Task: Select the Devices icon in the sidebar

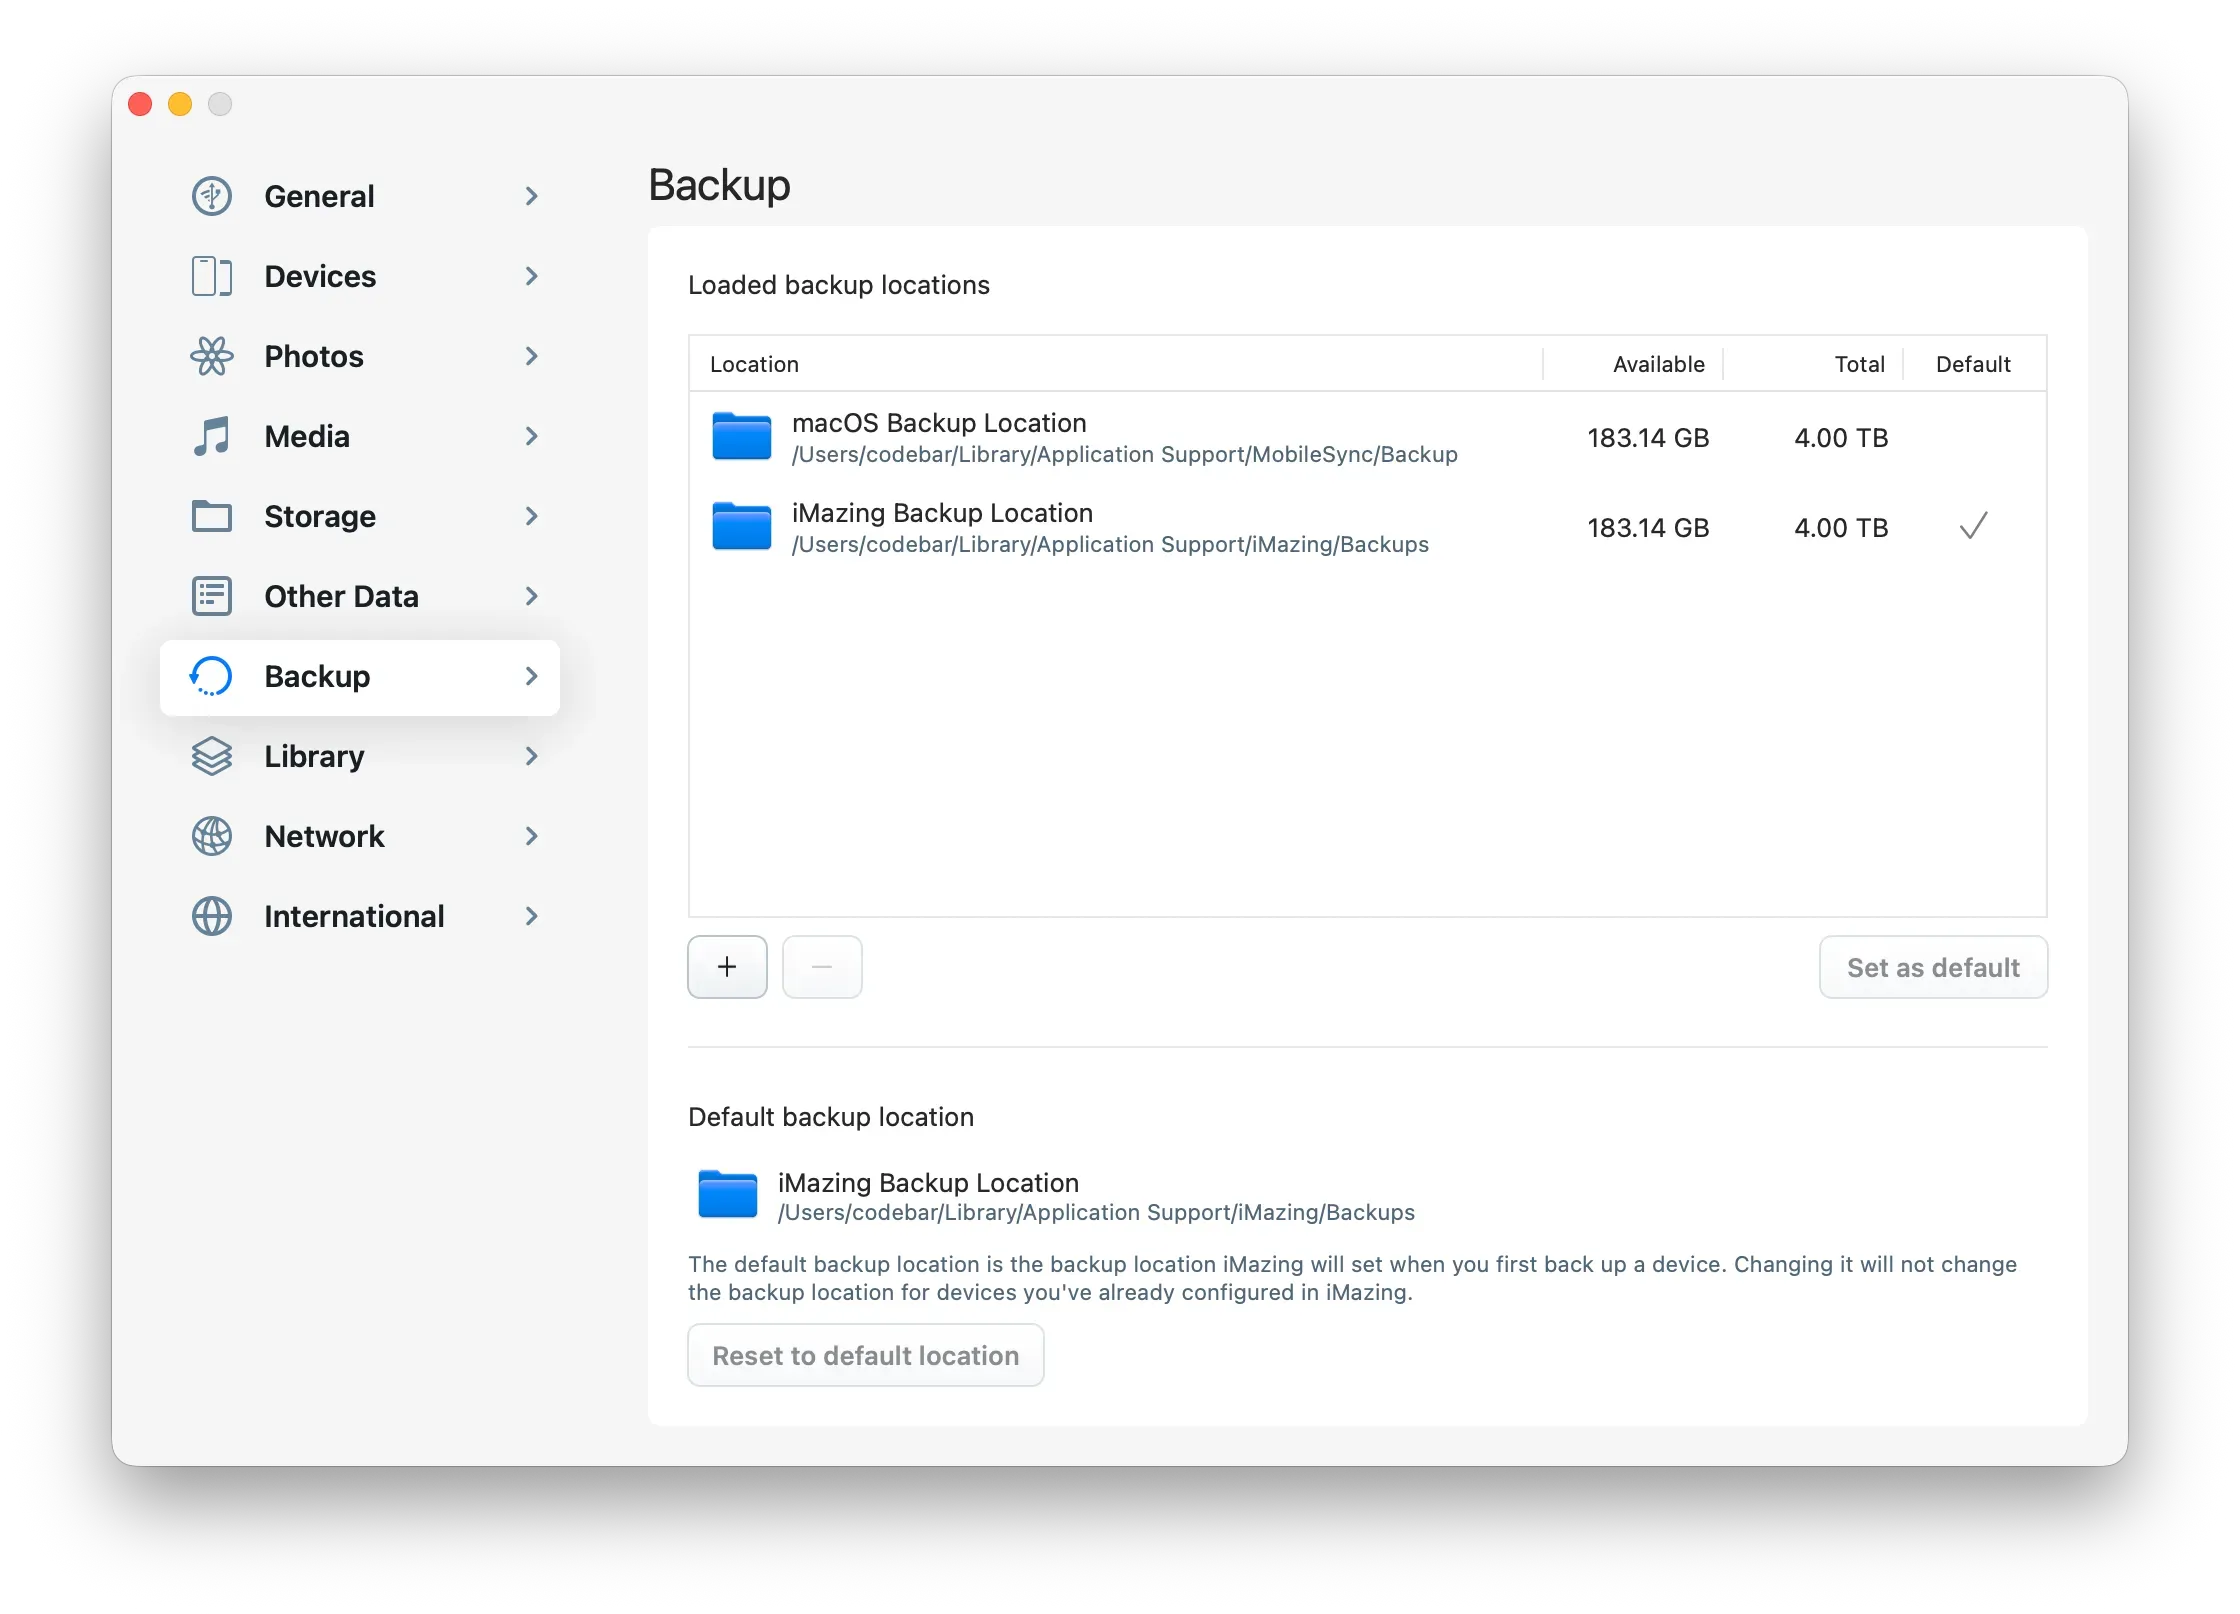Action: pyautogui.click(x=211, y=276)
